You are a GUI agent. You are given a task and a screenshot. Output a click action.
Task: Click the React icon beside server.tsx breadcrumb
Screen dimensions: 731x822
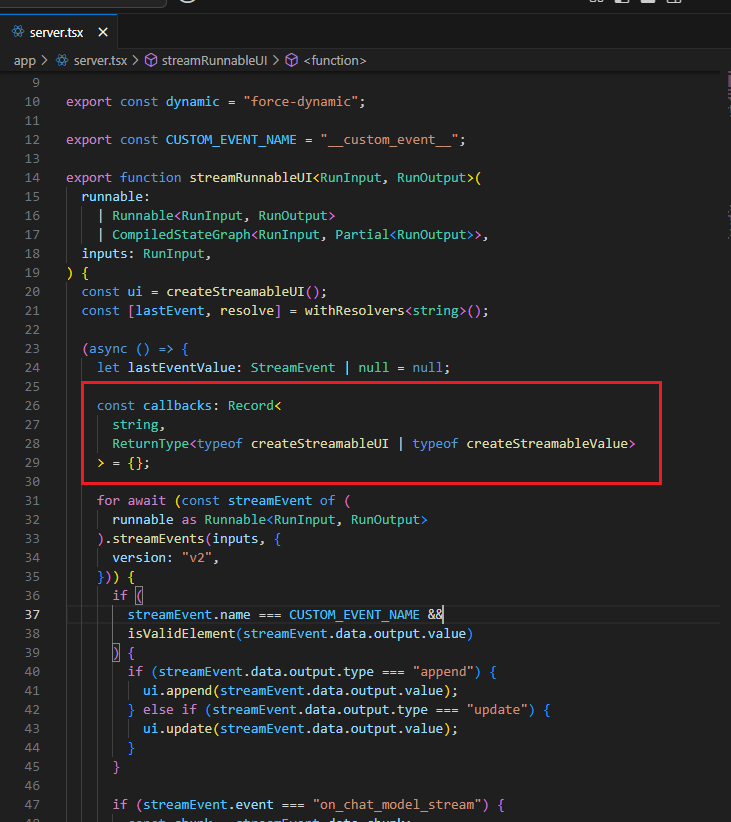[62, 61]
